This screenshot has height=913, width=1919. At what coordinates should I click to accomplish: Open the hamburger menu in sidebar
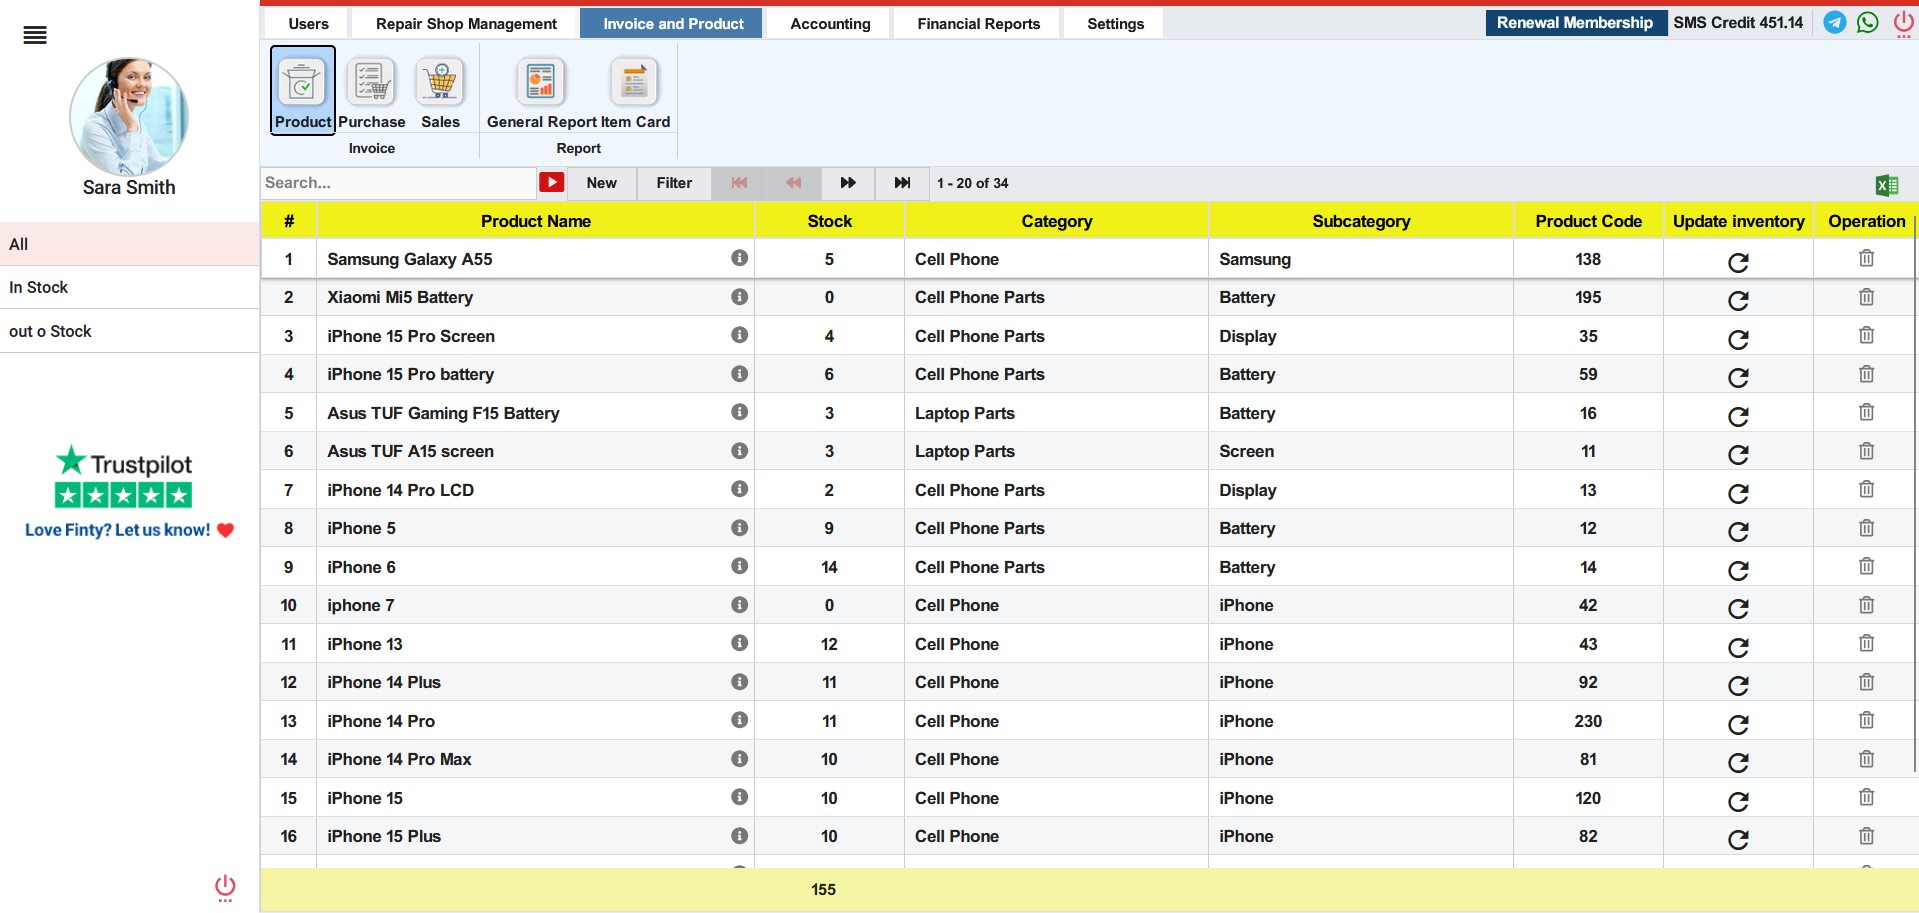35,36
